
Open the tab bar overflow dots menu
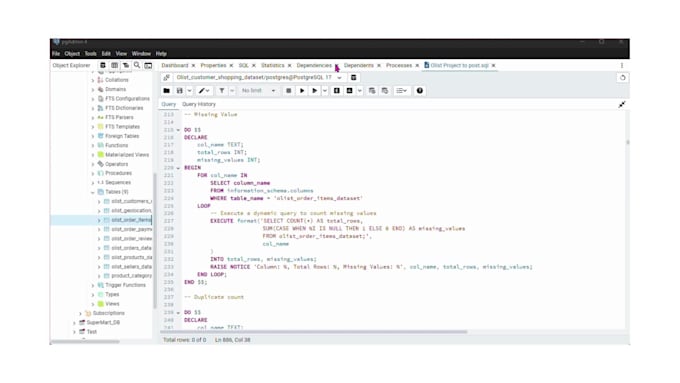(621, 65)
